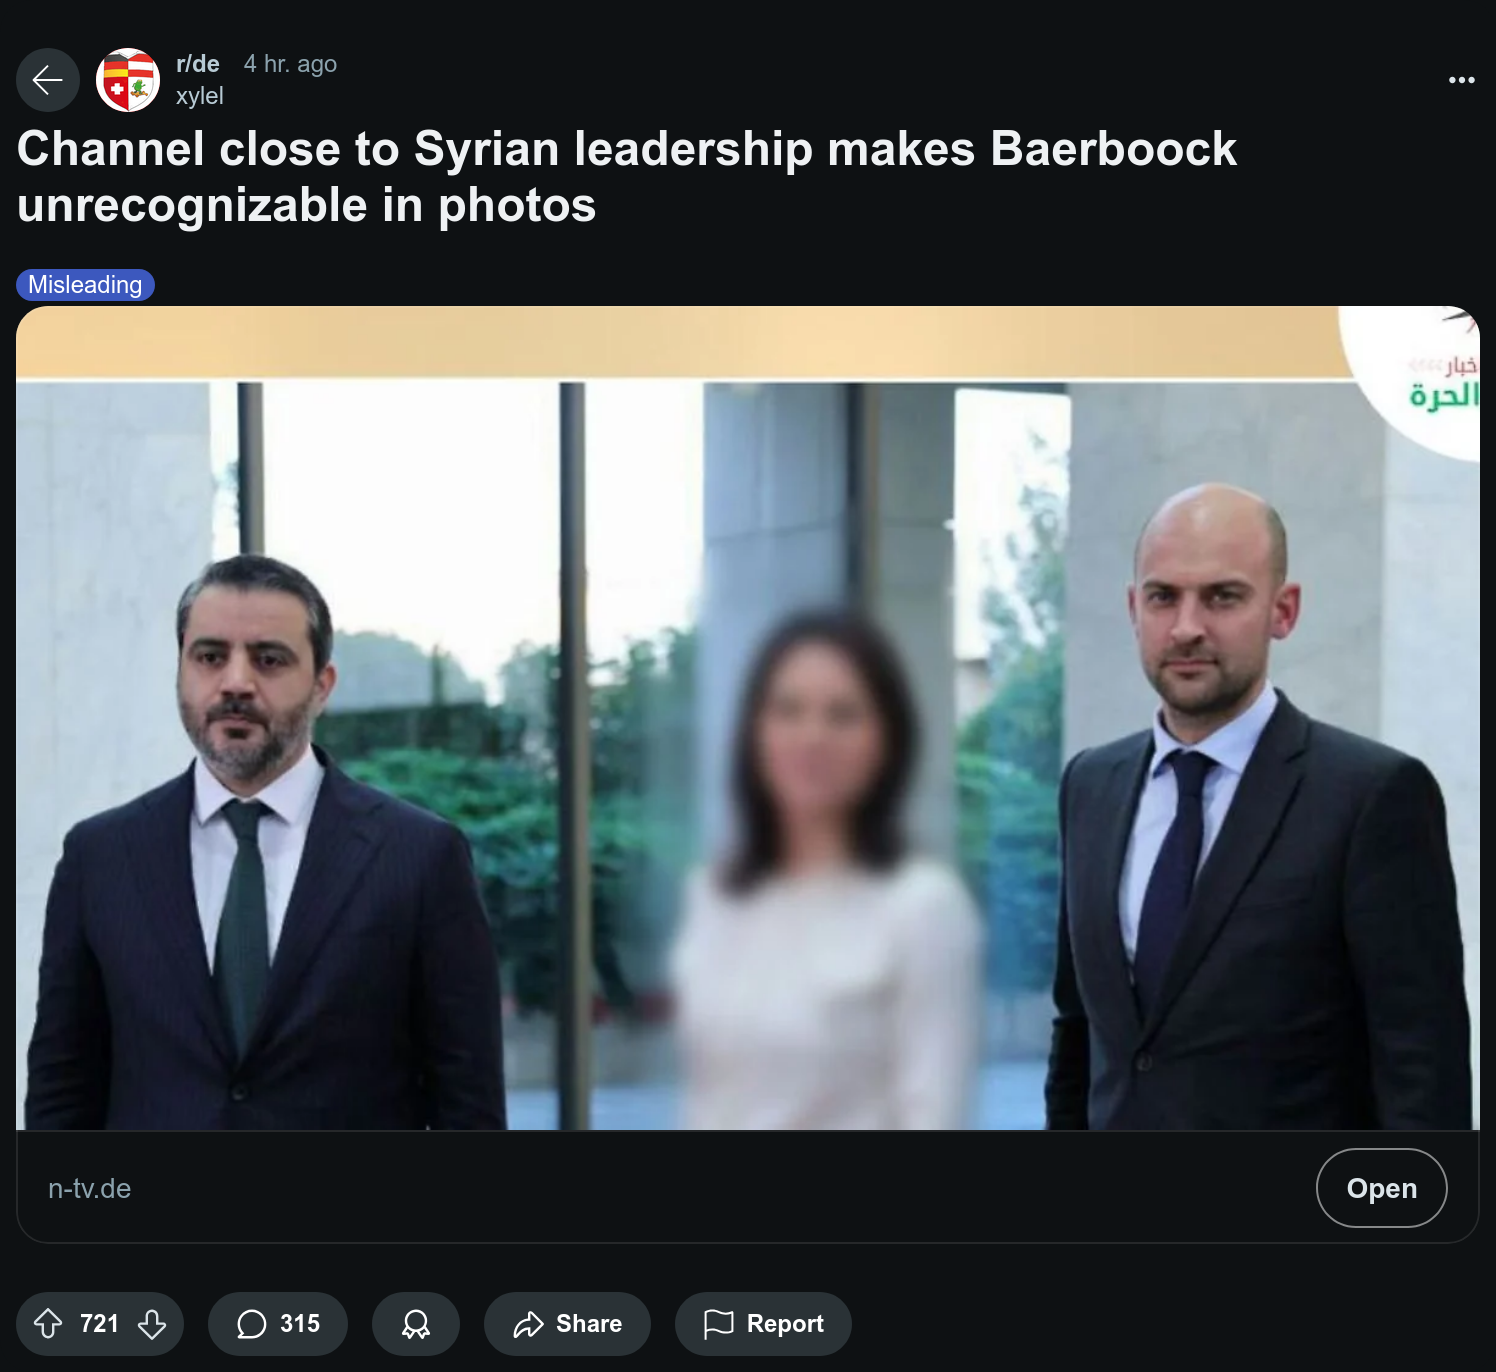This screenshot has height=1372, width=1496.
Task: Open the r/de community link
Action: click(x=198, y=64)
